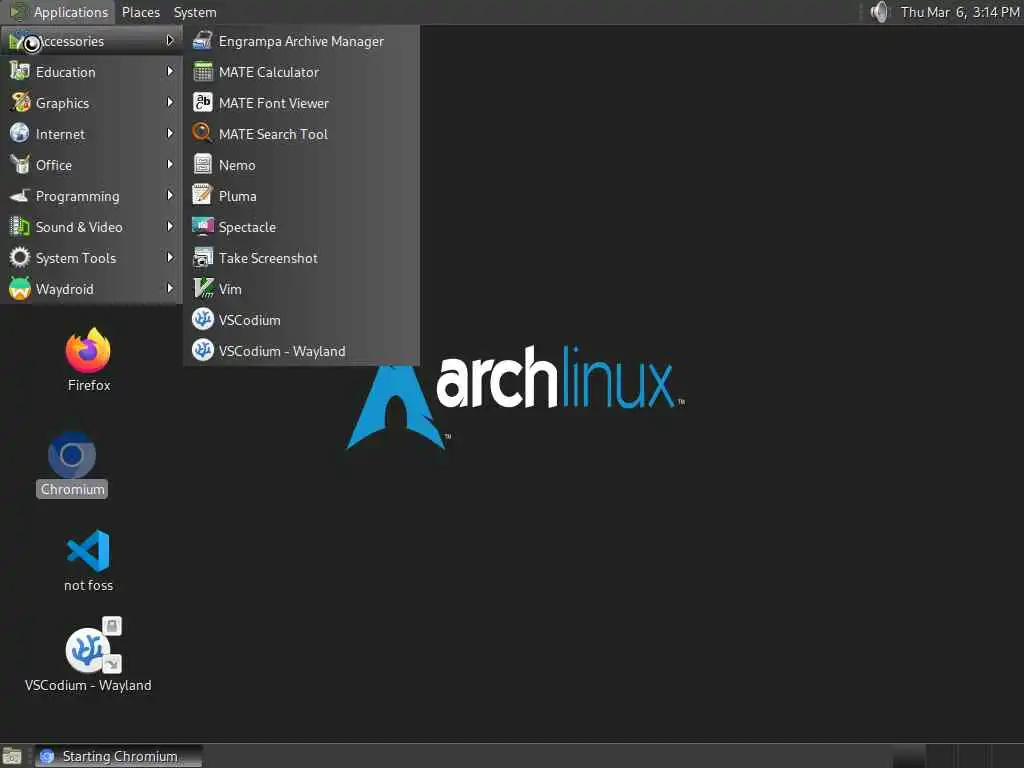Expand the Programming submenu arrow
The height and width of the screenshot is (768, 1024).
tap(170, 195)
